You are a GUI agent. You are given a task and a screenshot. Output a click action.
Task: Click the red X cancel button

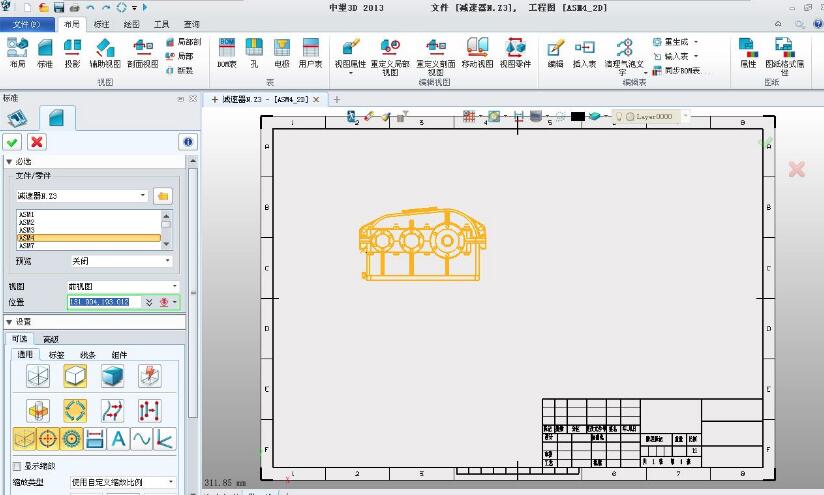(37, 142)
